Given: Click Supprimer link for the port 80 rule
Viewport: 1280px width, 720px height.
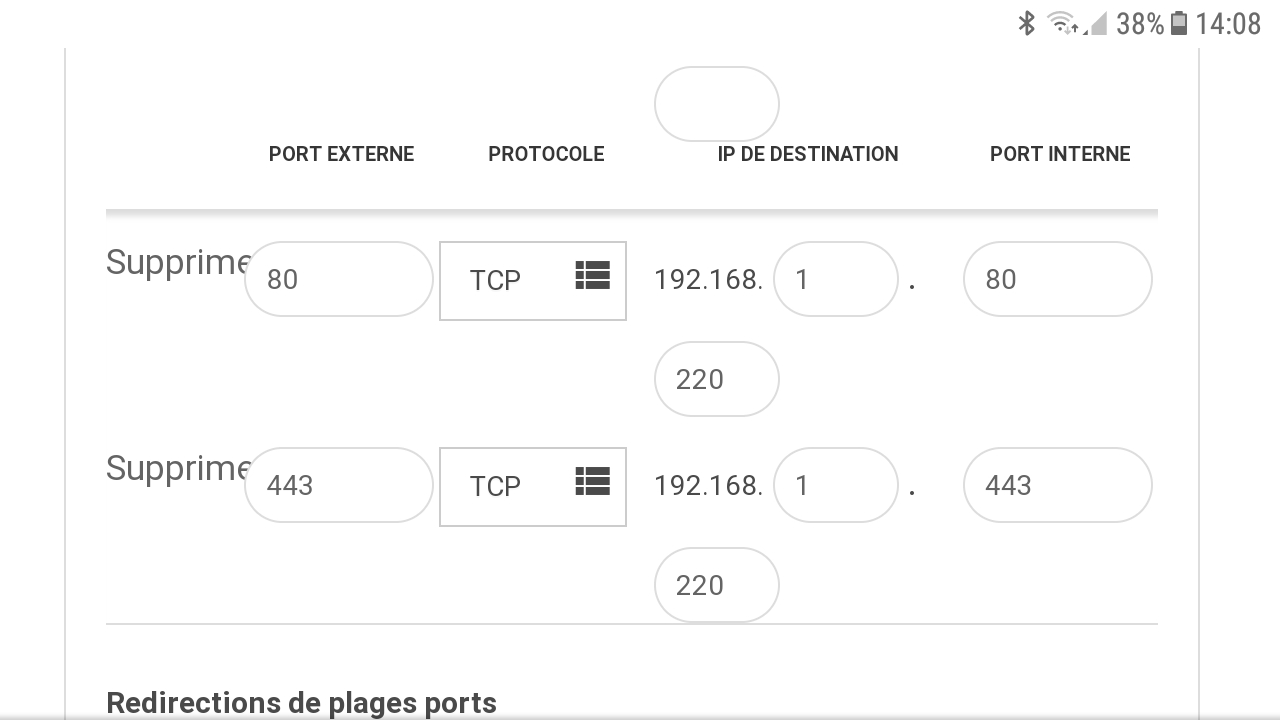Looking at the screenshot, I should 176,262.
